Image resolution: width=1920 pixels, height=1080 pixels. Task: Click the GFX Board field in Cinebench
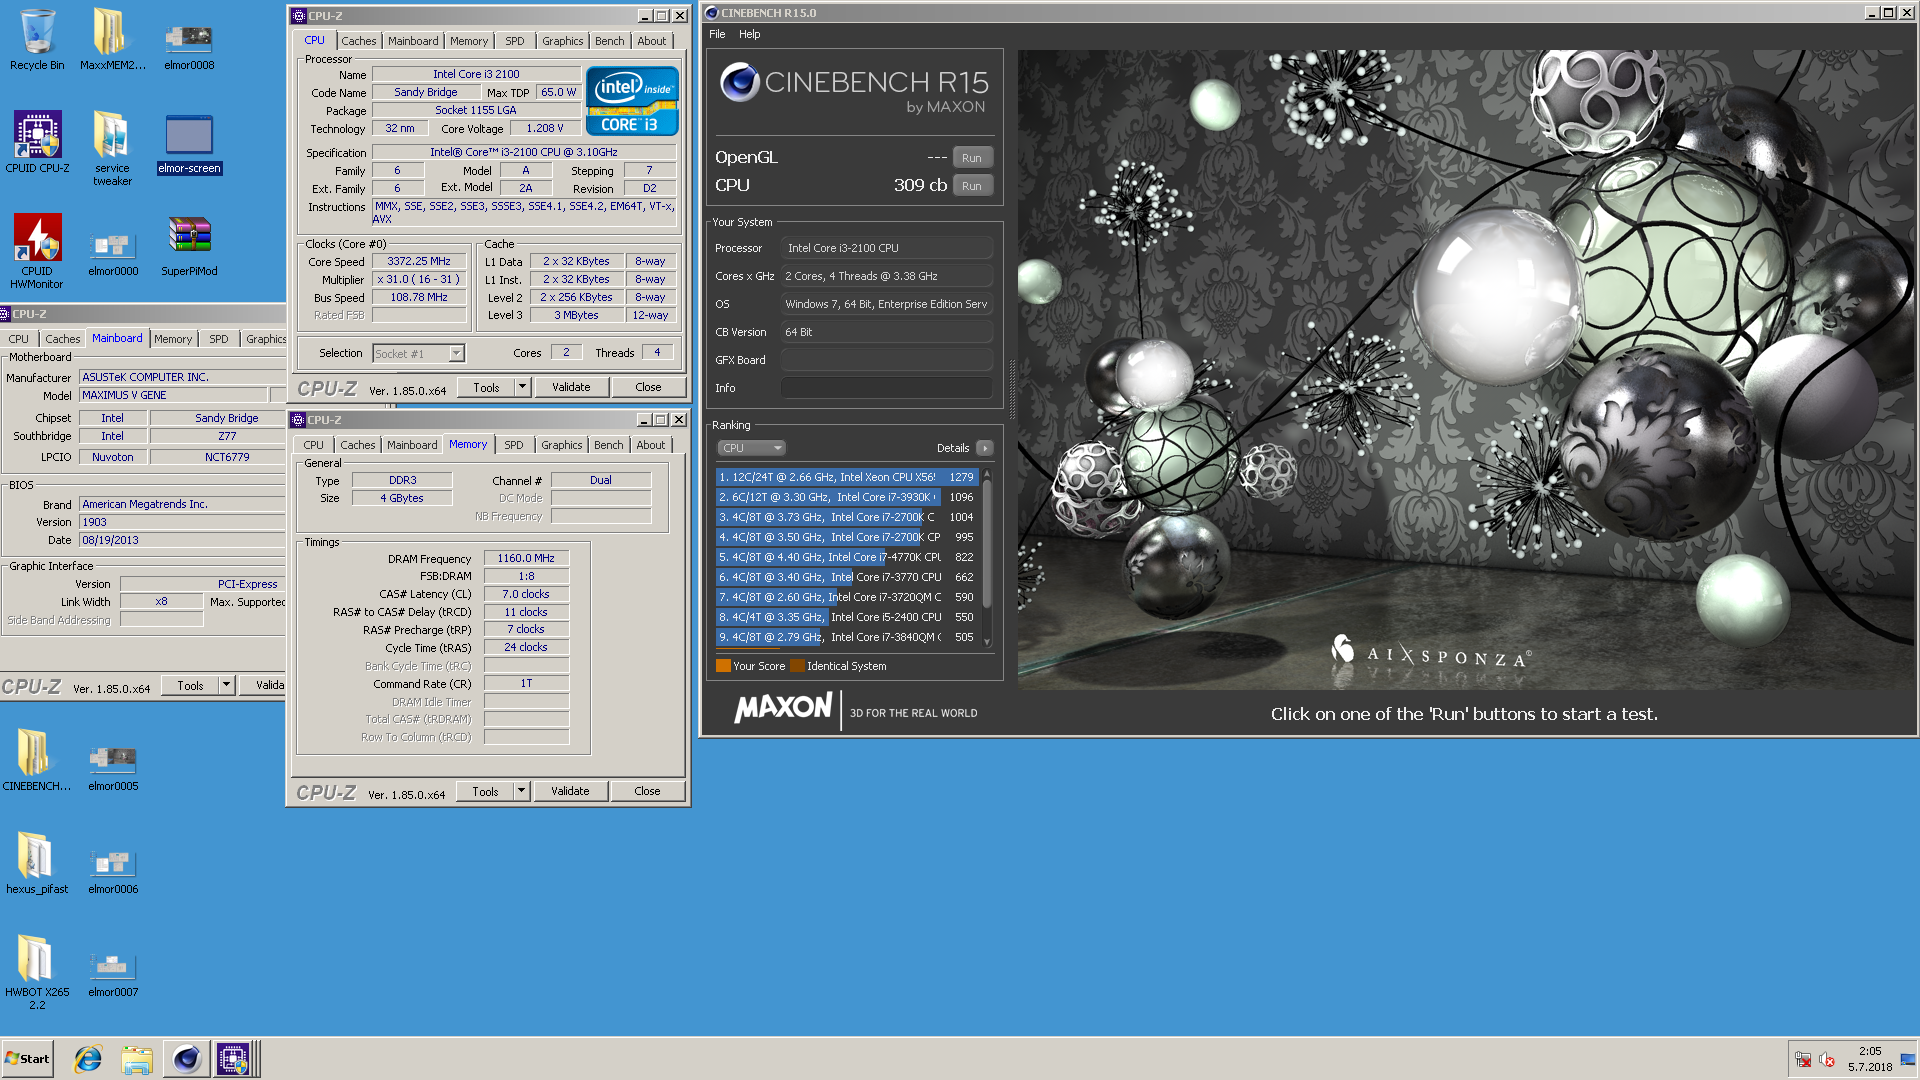coord(886,360)
